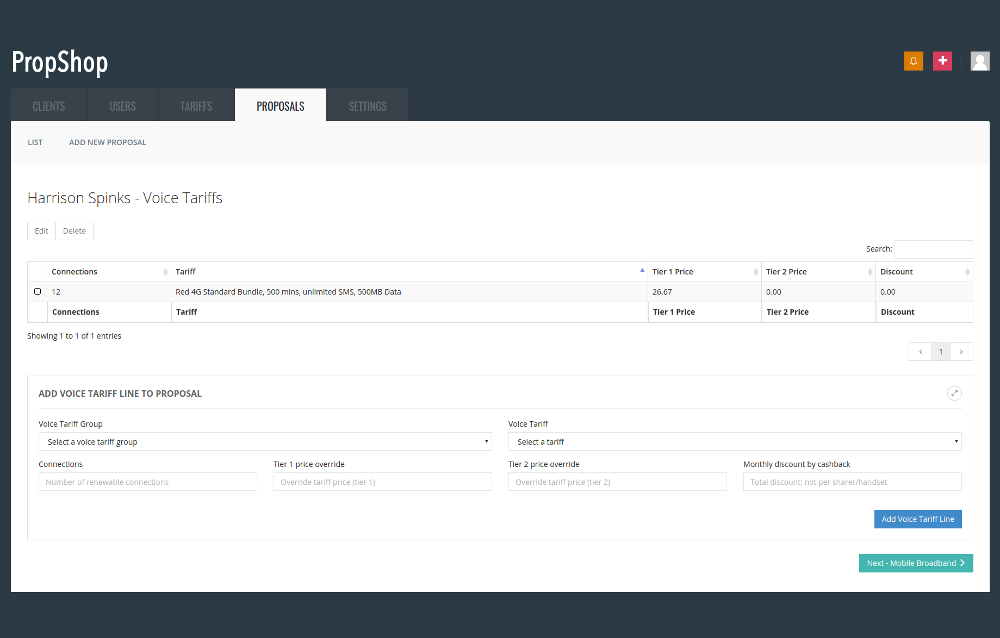Image resolution: width=1000 pixels, height=638 pixels.
Task: Click the red plus add icon
Action: tap(942, 61)
